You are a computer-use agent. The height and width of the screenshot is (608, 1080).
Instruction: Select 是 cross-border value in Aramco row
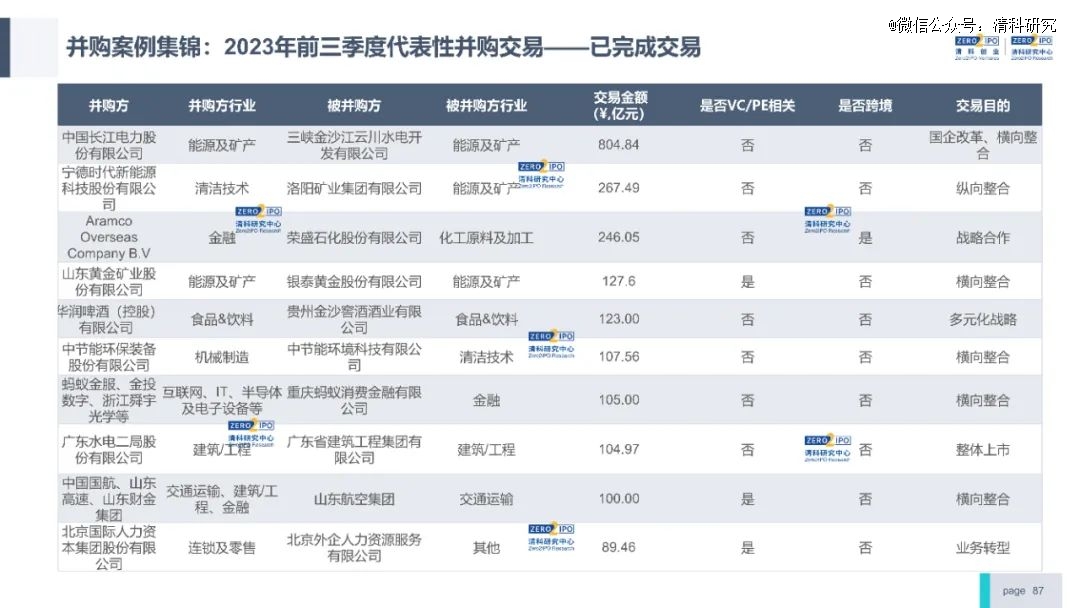pyautogui.click(x=865, y=238)
